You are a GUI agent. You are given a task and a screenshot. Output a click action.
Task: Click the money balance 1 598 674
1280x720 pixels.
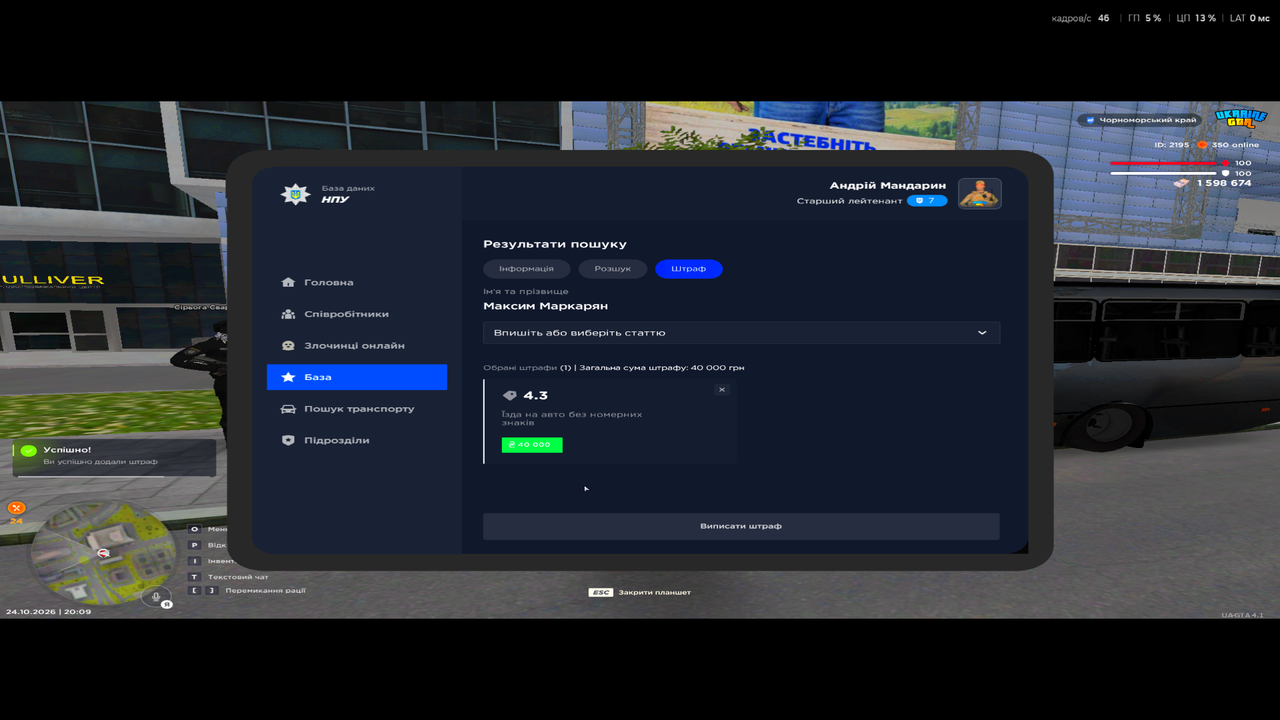[x=1224, y=183]
